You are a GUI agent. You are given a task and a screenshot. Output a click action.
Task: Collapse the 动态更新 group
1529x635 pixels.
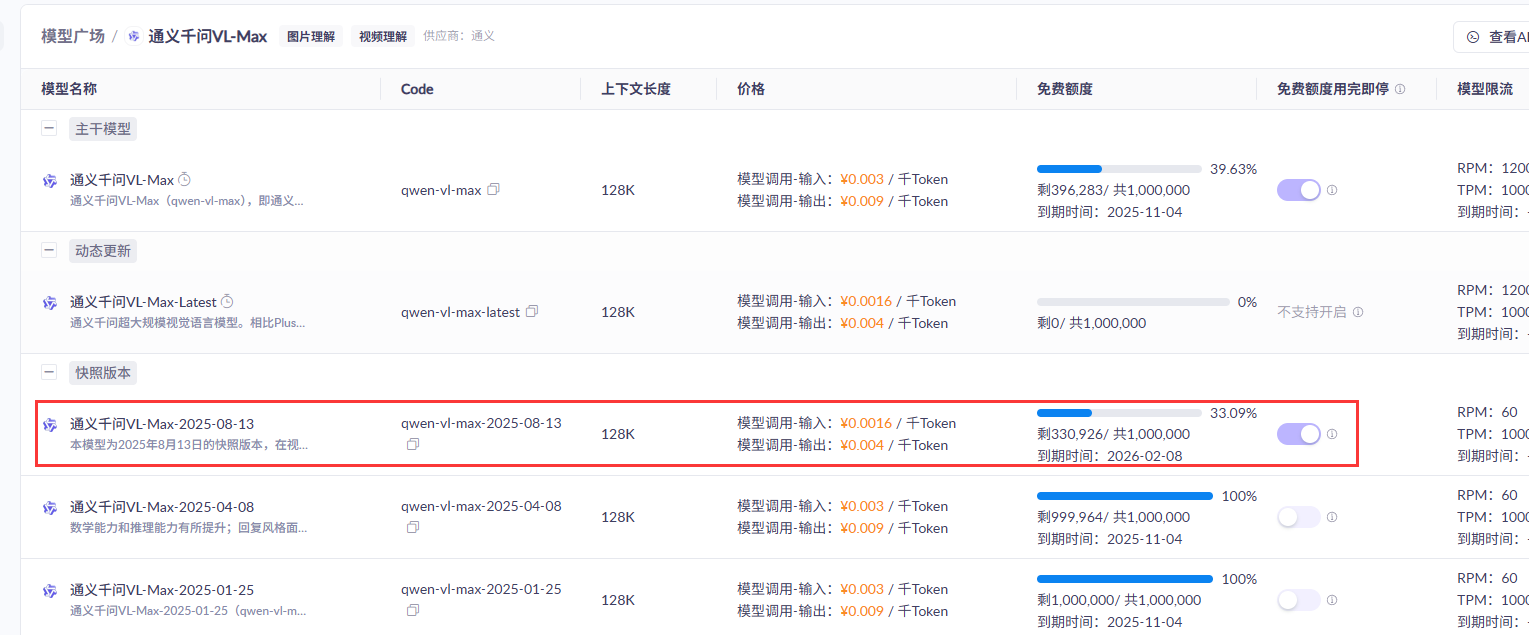(x=49, y=250)
